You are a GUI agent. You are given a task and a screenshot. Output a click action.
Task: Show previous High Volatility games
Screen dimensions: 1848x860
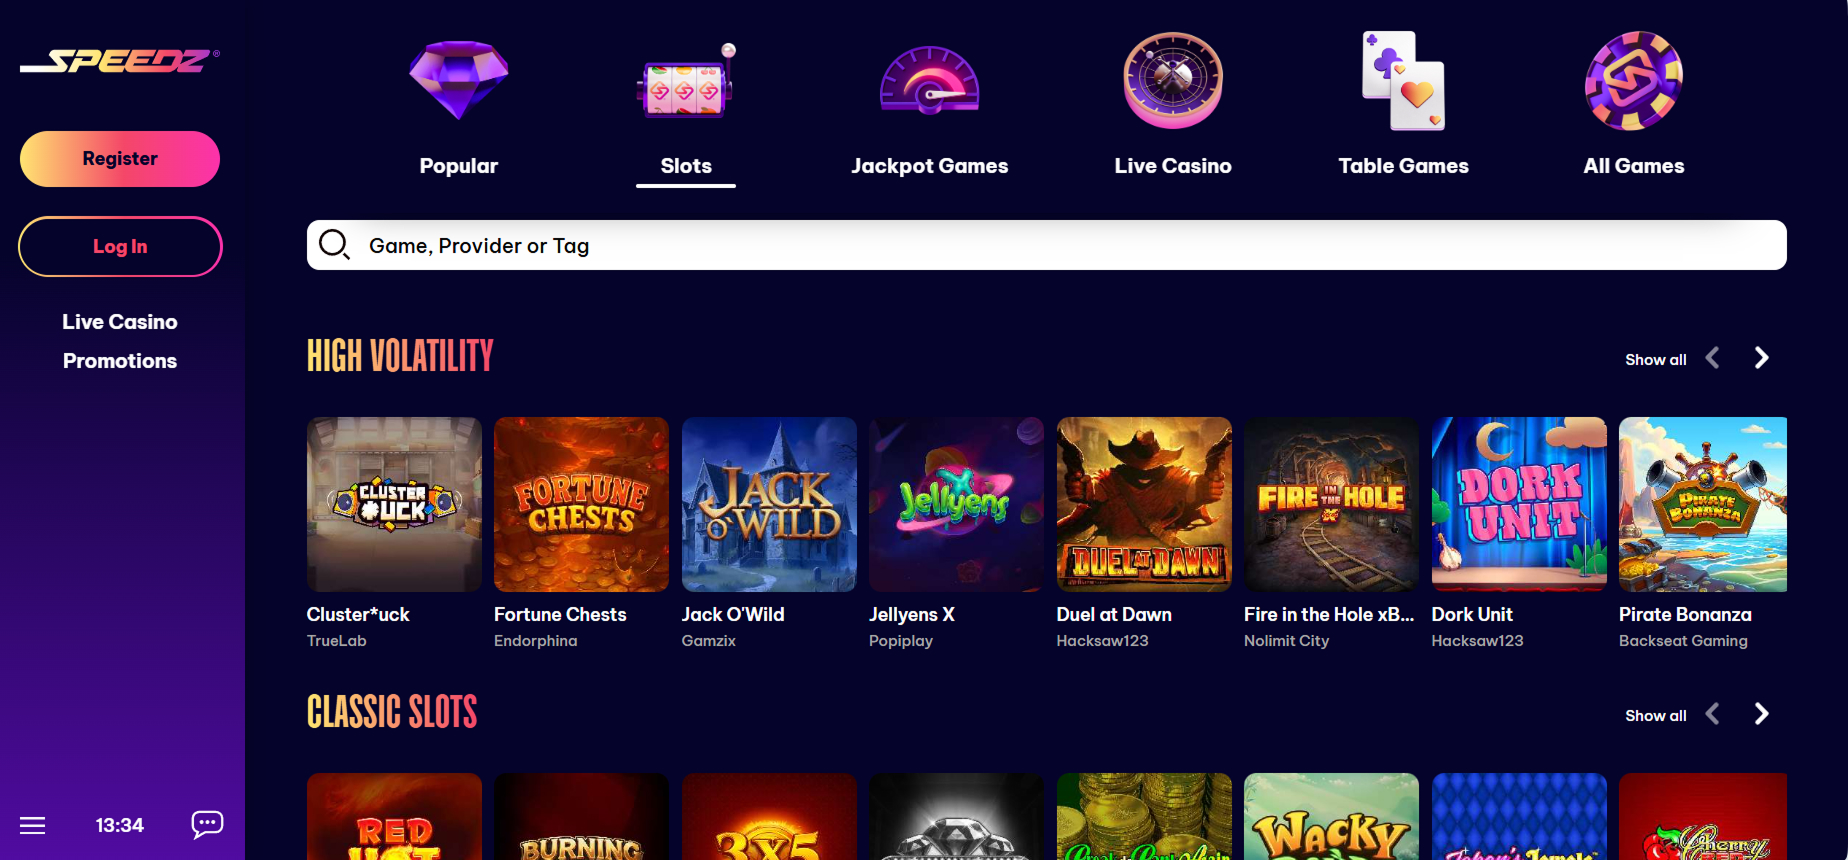pyautogui.click(x=1713, y=358)
